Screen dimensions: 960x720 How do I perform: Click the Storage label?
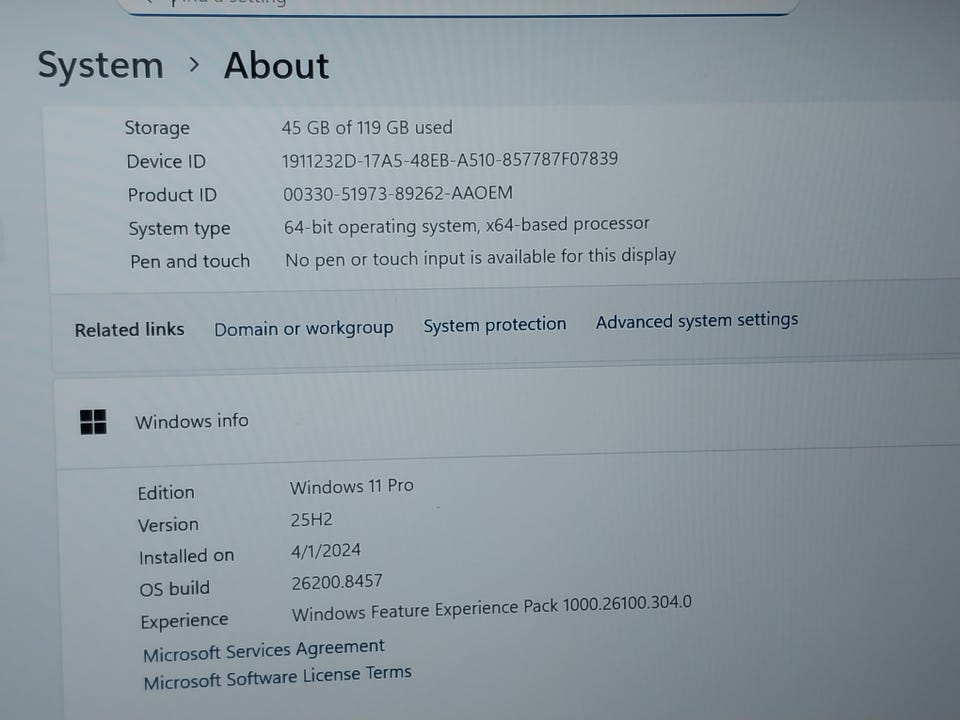click(157, 128)
